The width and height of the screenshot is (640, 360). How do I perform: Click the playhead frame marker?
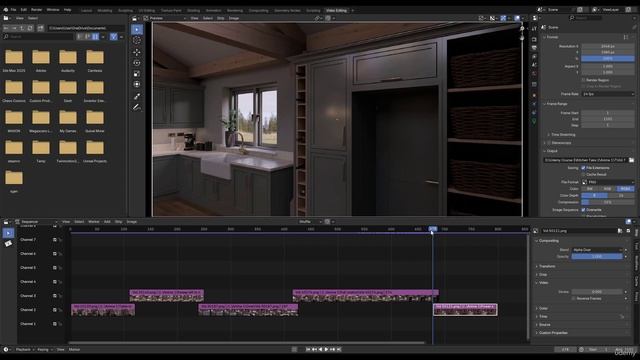433,229
